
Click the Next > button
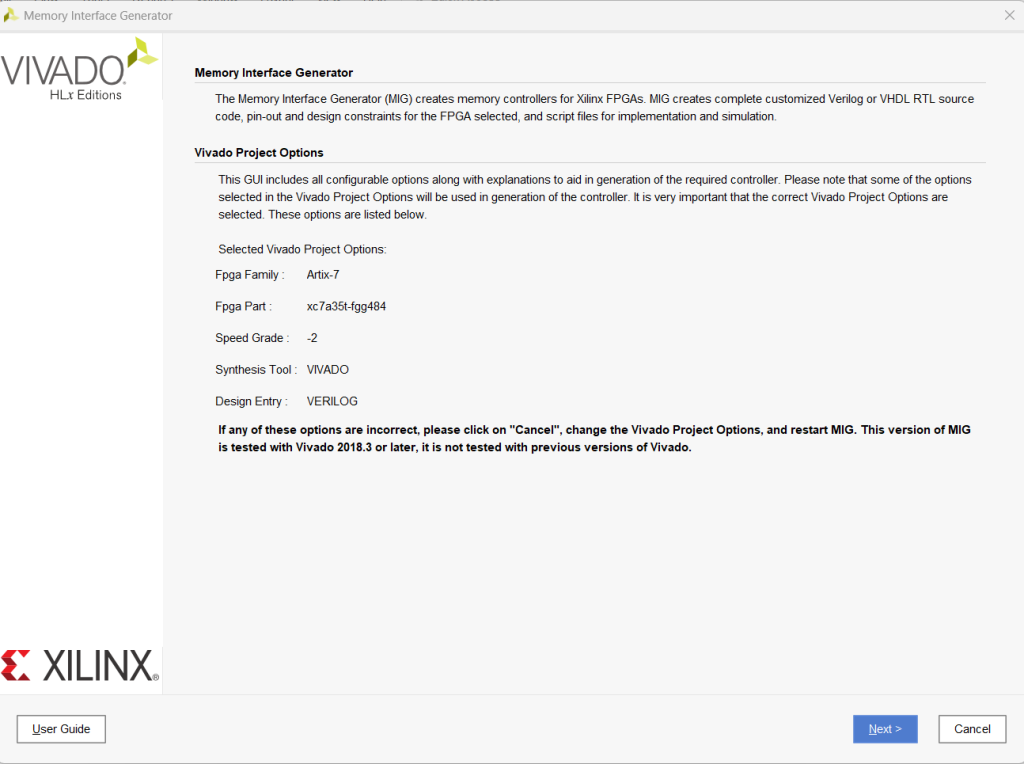(x=885, y=729)
